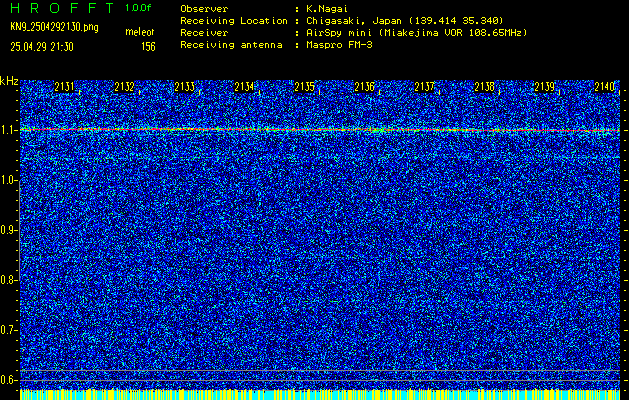Click the 0.9 kHz axis label

tap(7, 230)
